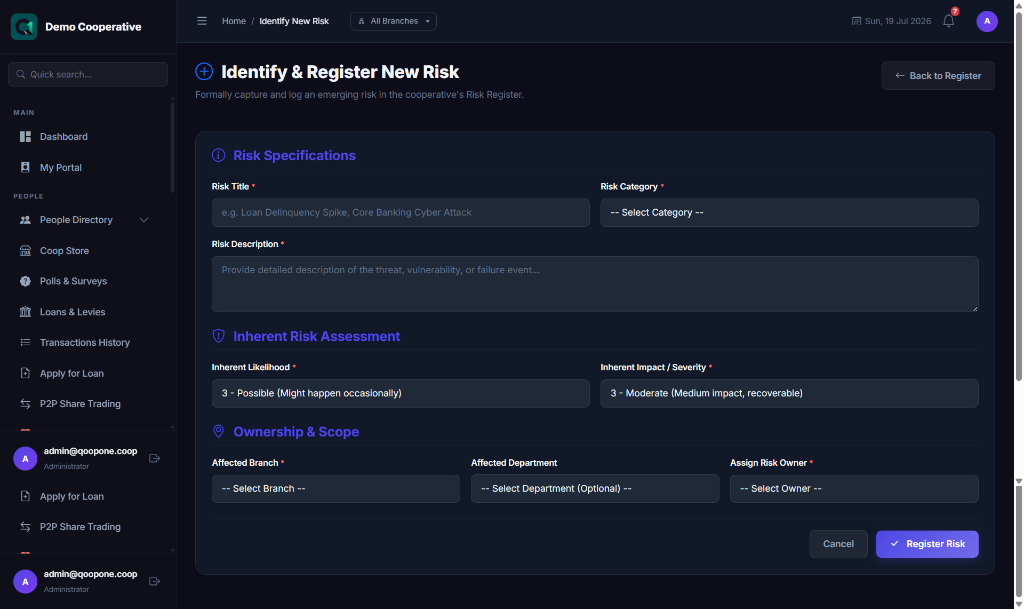Click the Demo Cooperative logo icon

tap(24, 27)
